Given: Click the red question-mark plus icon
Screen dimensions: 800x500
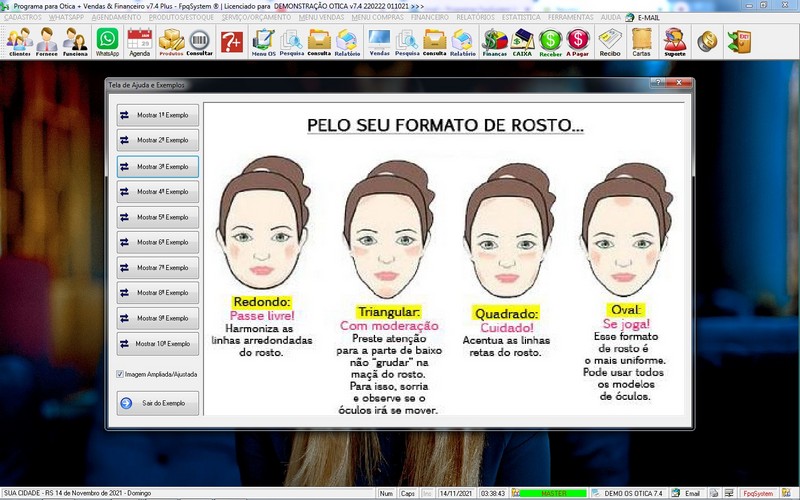Looking at the screenshot, I should coord(232,42).
